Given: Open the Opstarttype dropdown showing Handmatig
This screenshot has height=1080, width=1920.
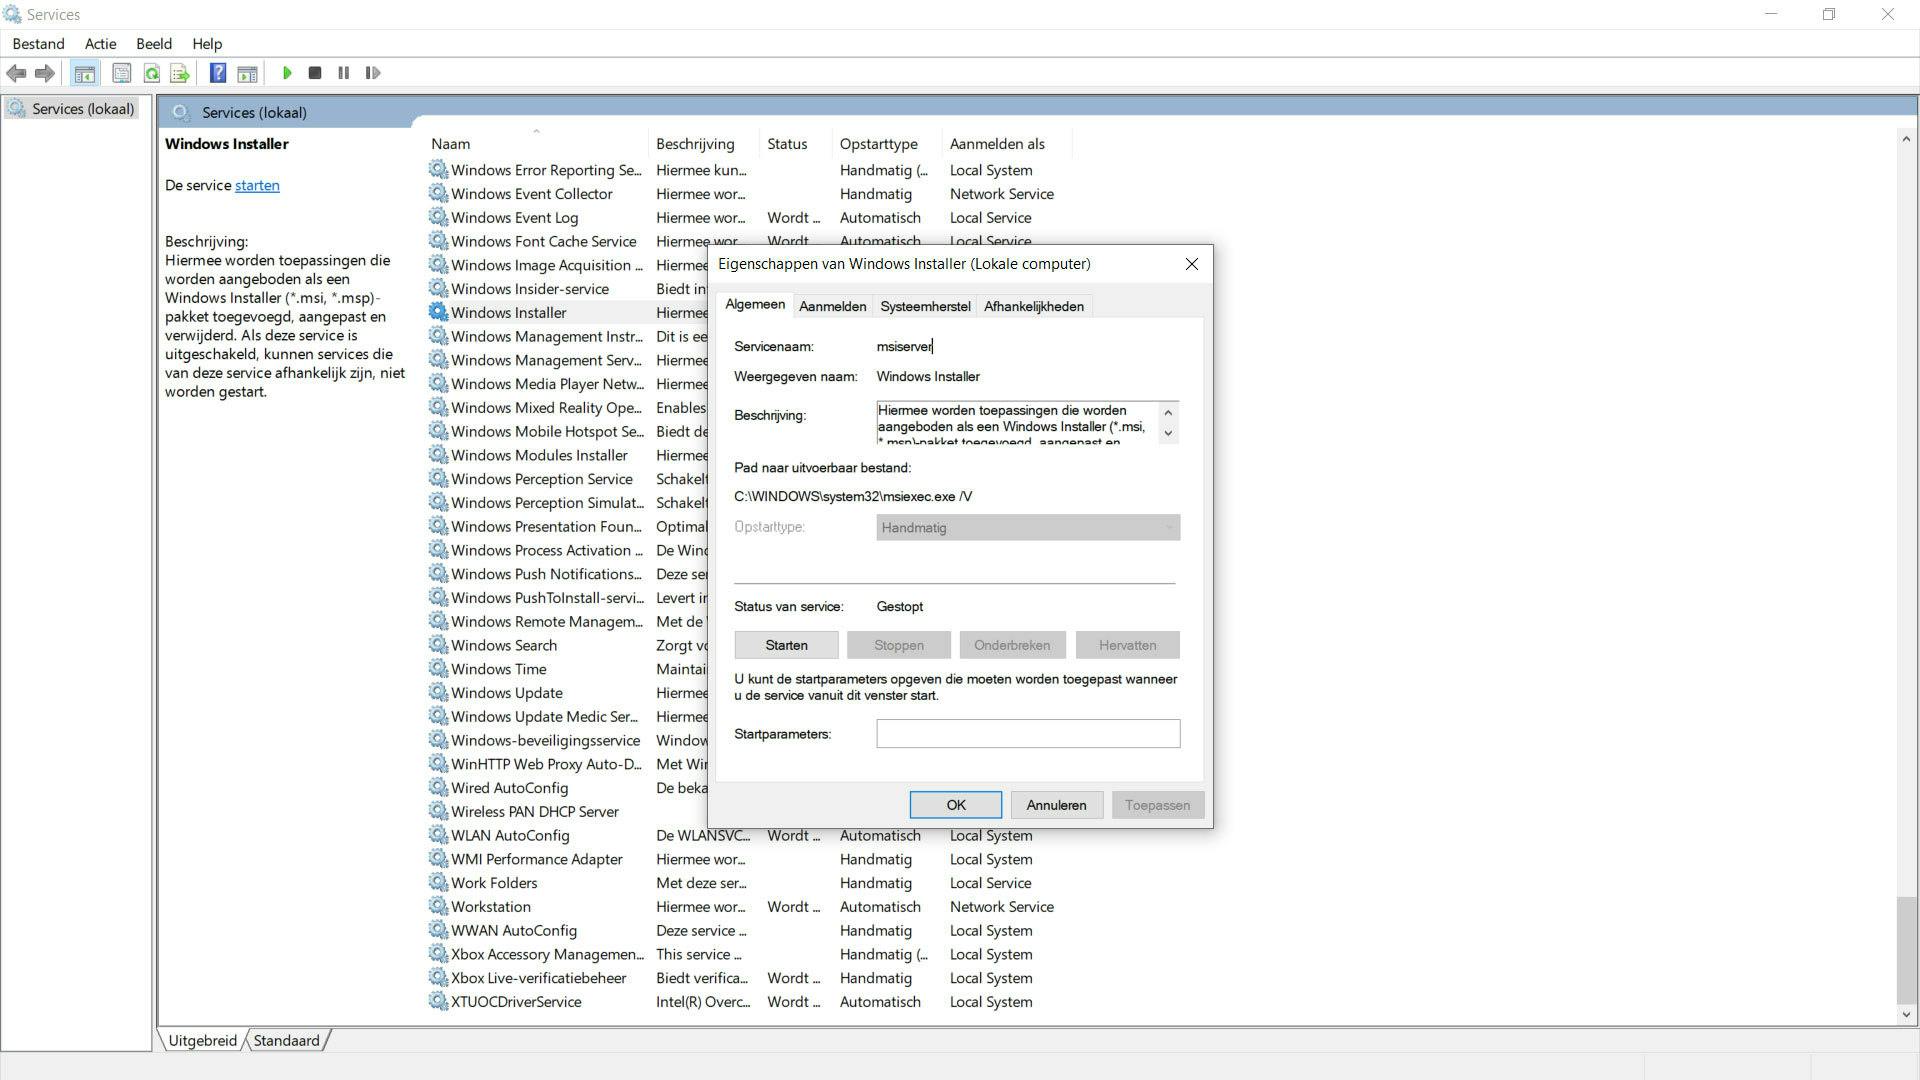Looking at the screenshot, I should [x=1027, y=528].
